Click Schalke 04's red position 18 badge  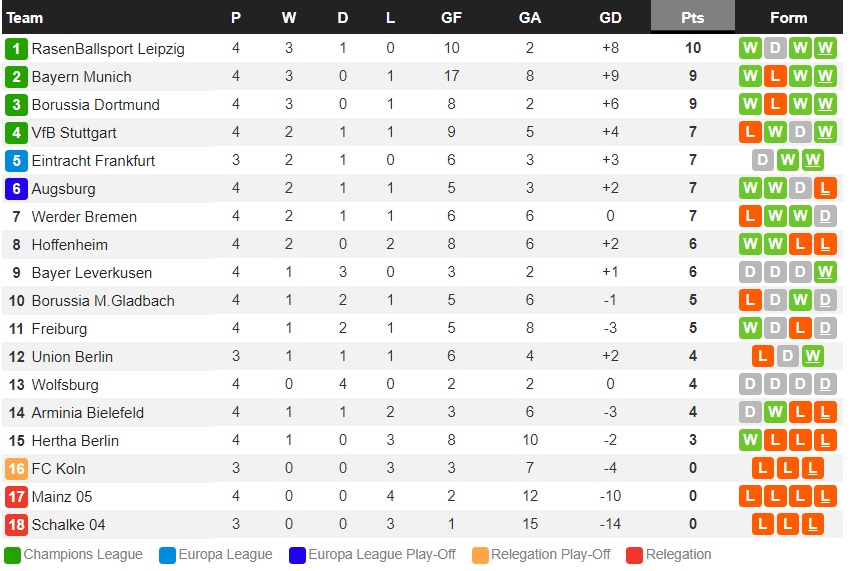[x=16, y=524]
